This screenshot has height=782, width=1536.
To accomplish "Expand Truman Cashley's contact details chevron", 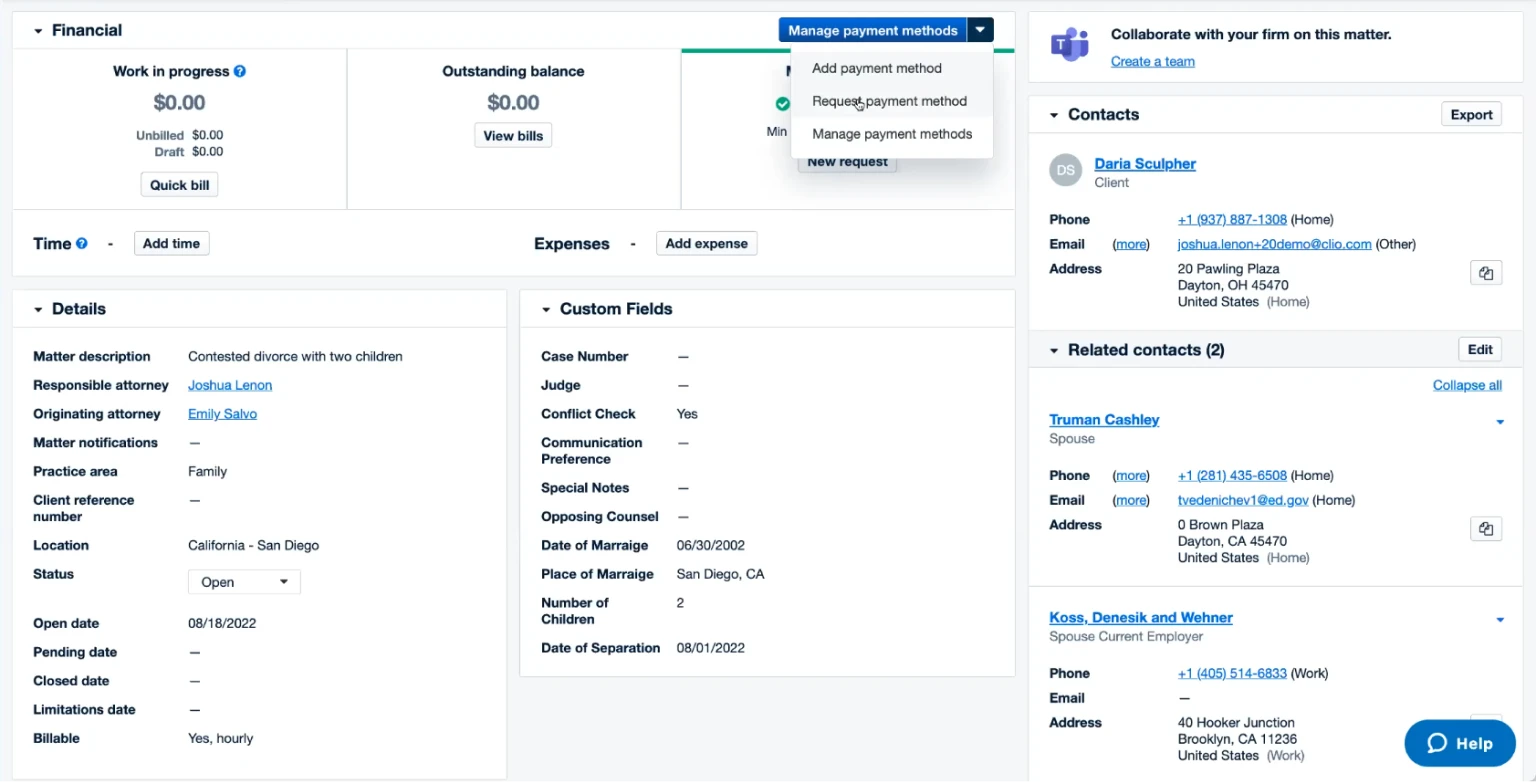I will (x=1499, y=422).
